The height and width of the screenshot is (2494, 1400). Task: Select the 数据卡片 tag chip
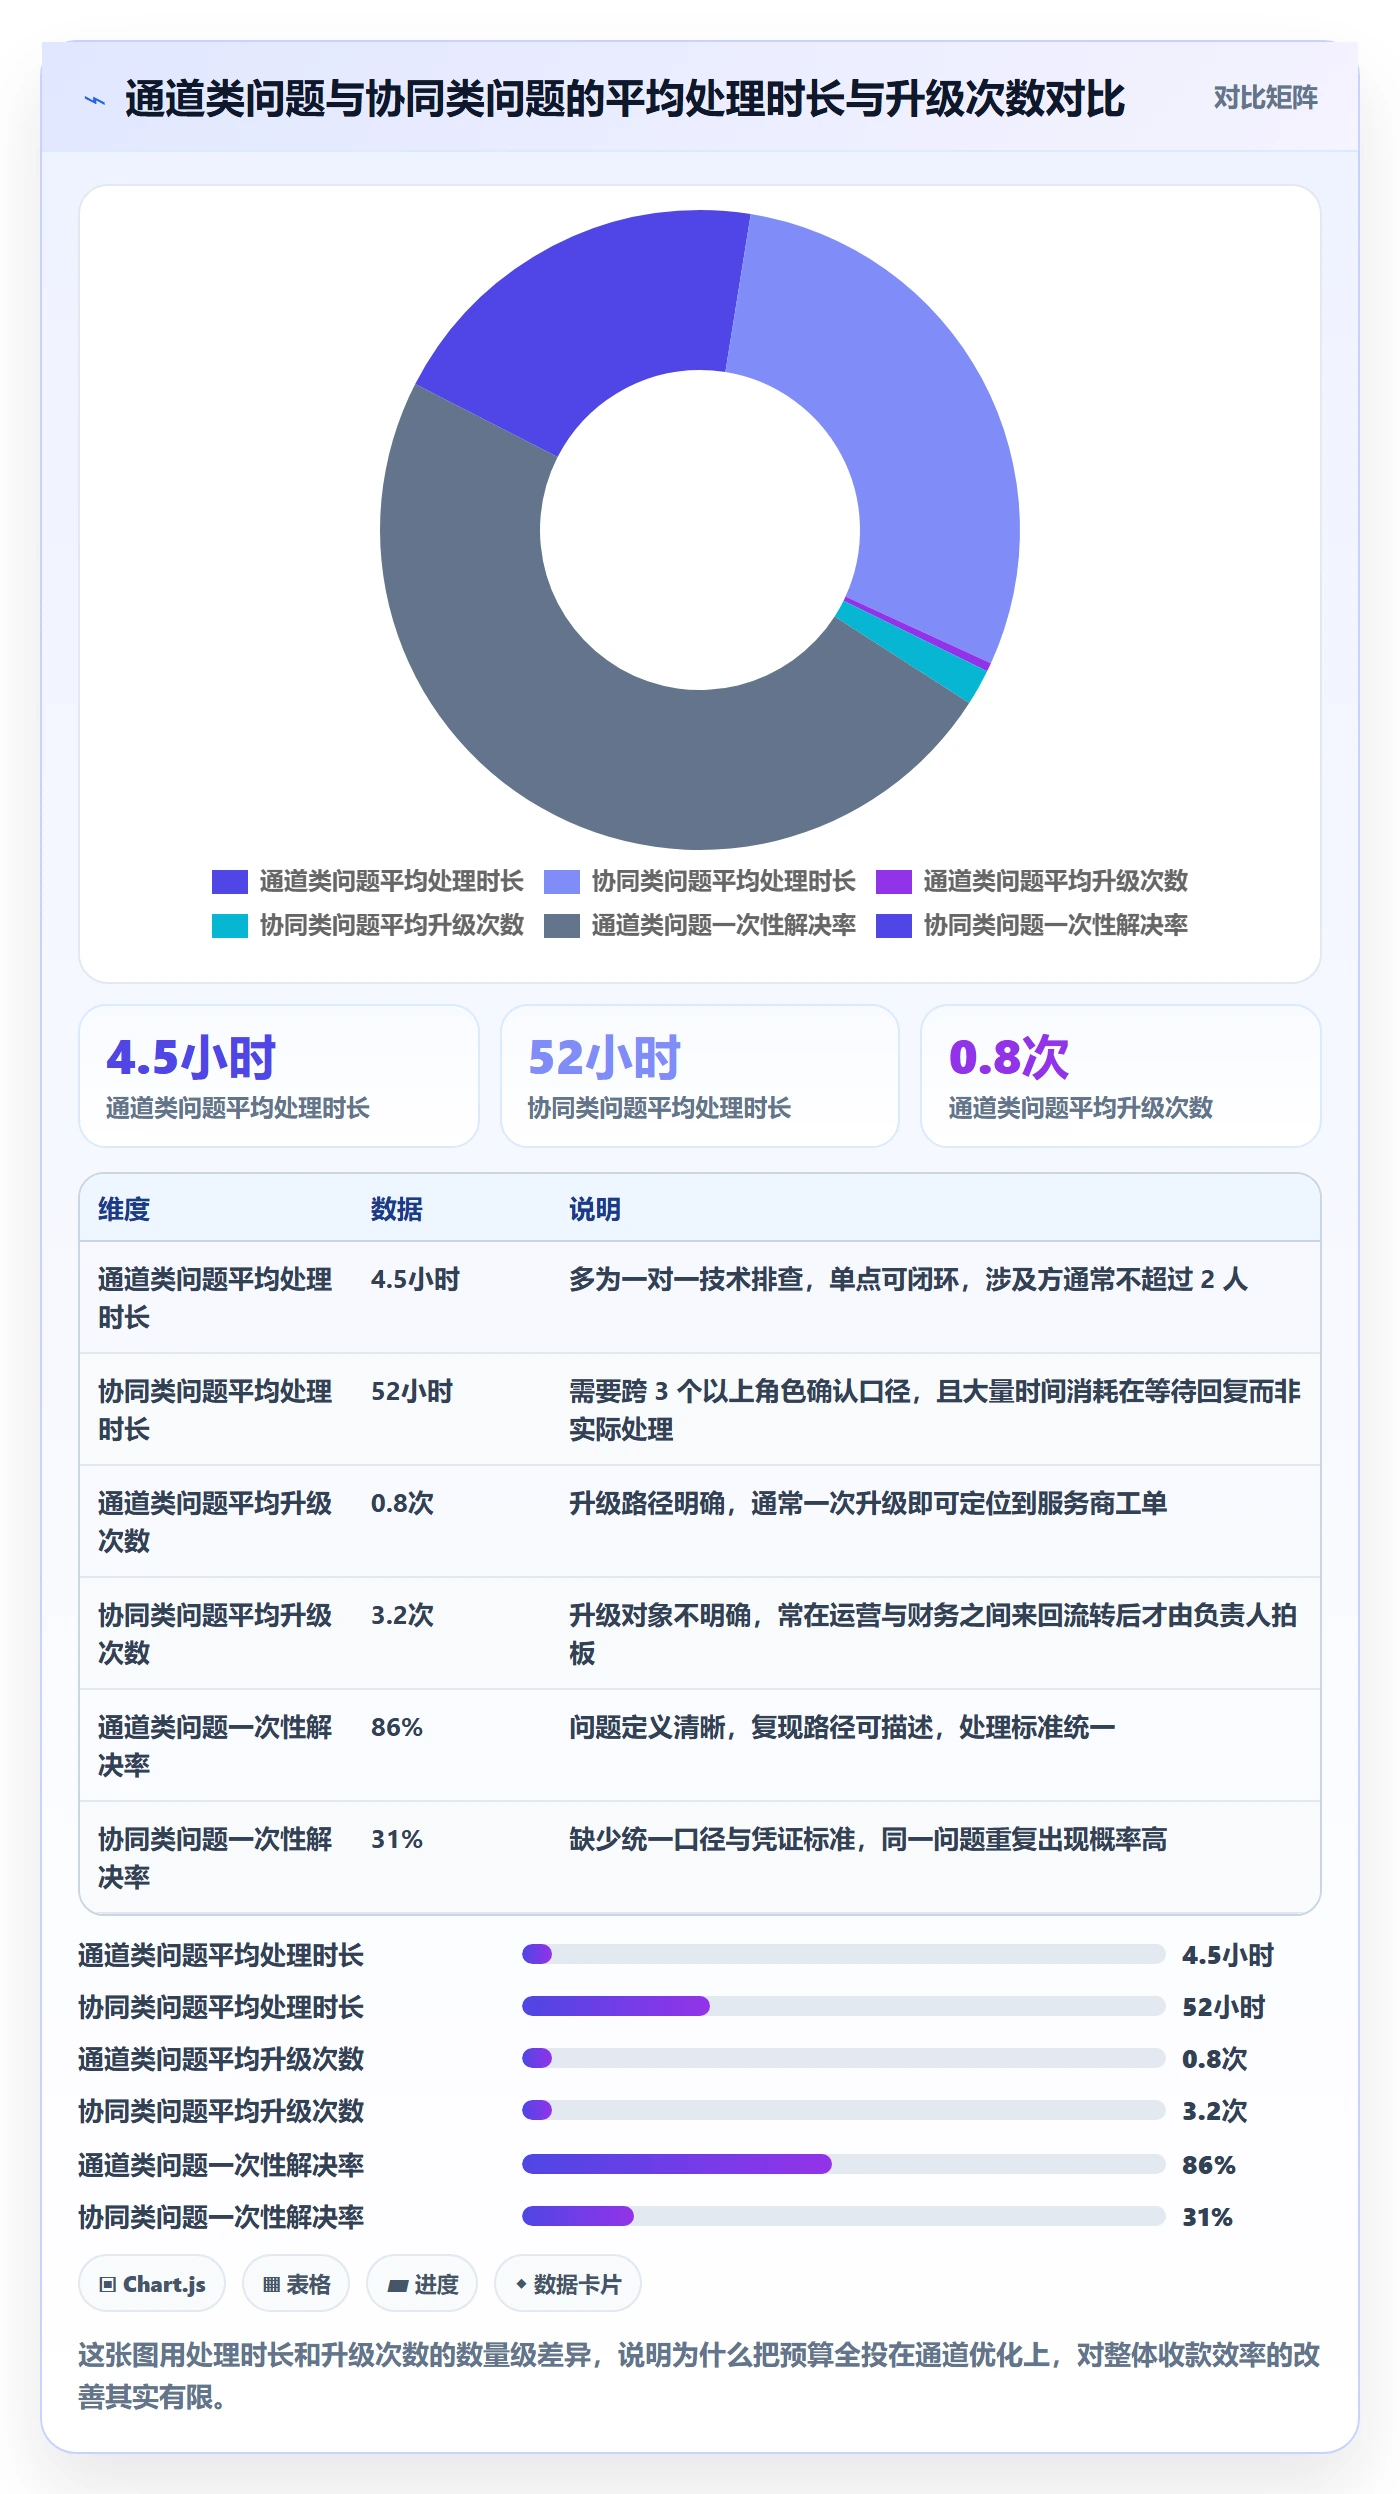(568, 2284)
